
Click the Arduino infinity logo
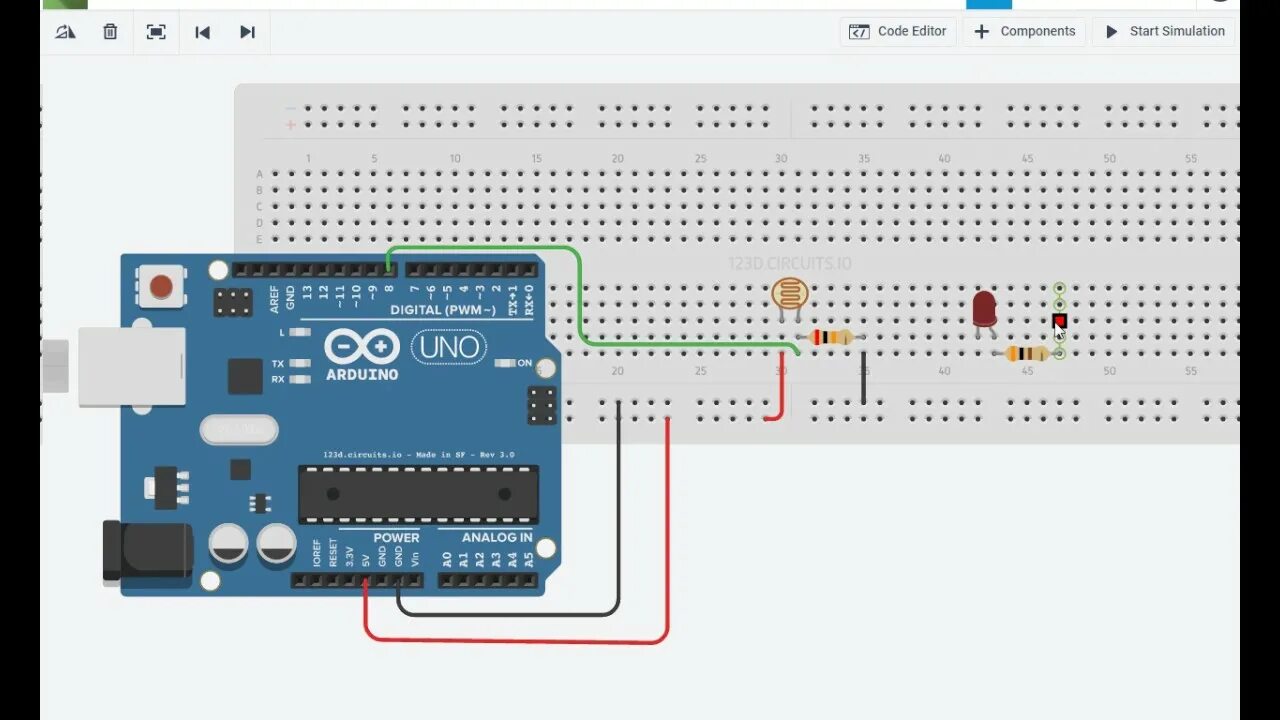362,347
